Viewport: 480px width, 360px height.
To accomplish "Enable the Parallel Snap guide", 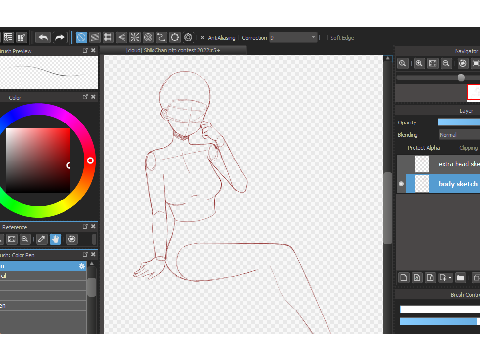I will (95, 37).
